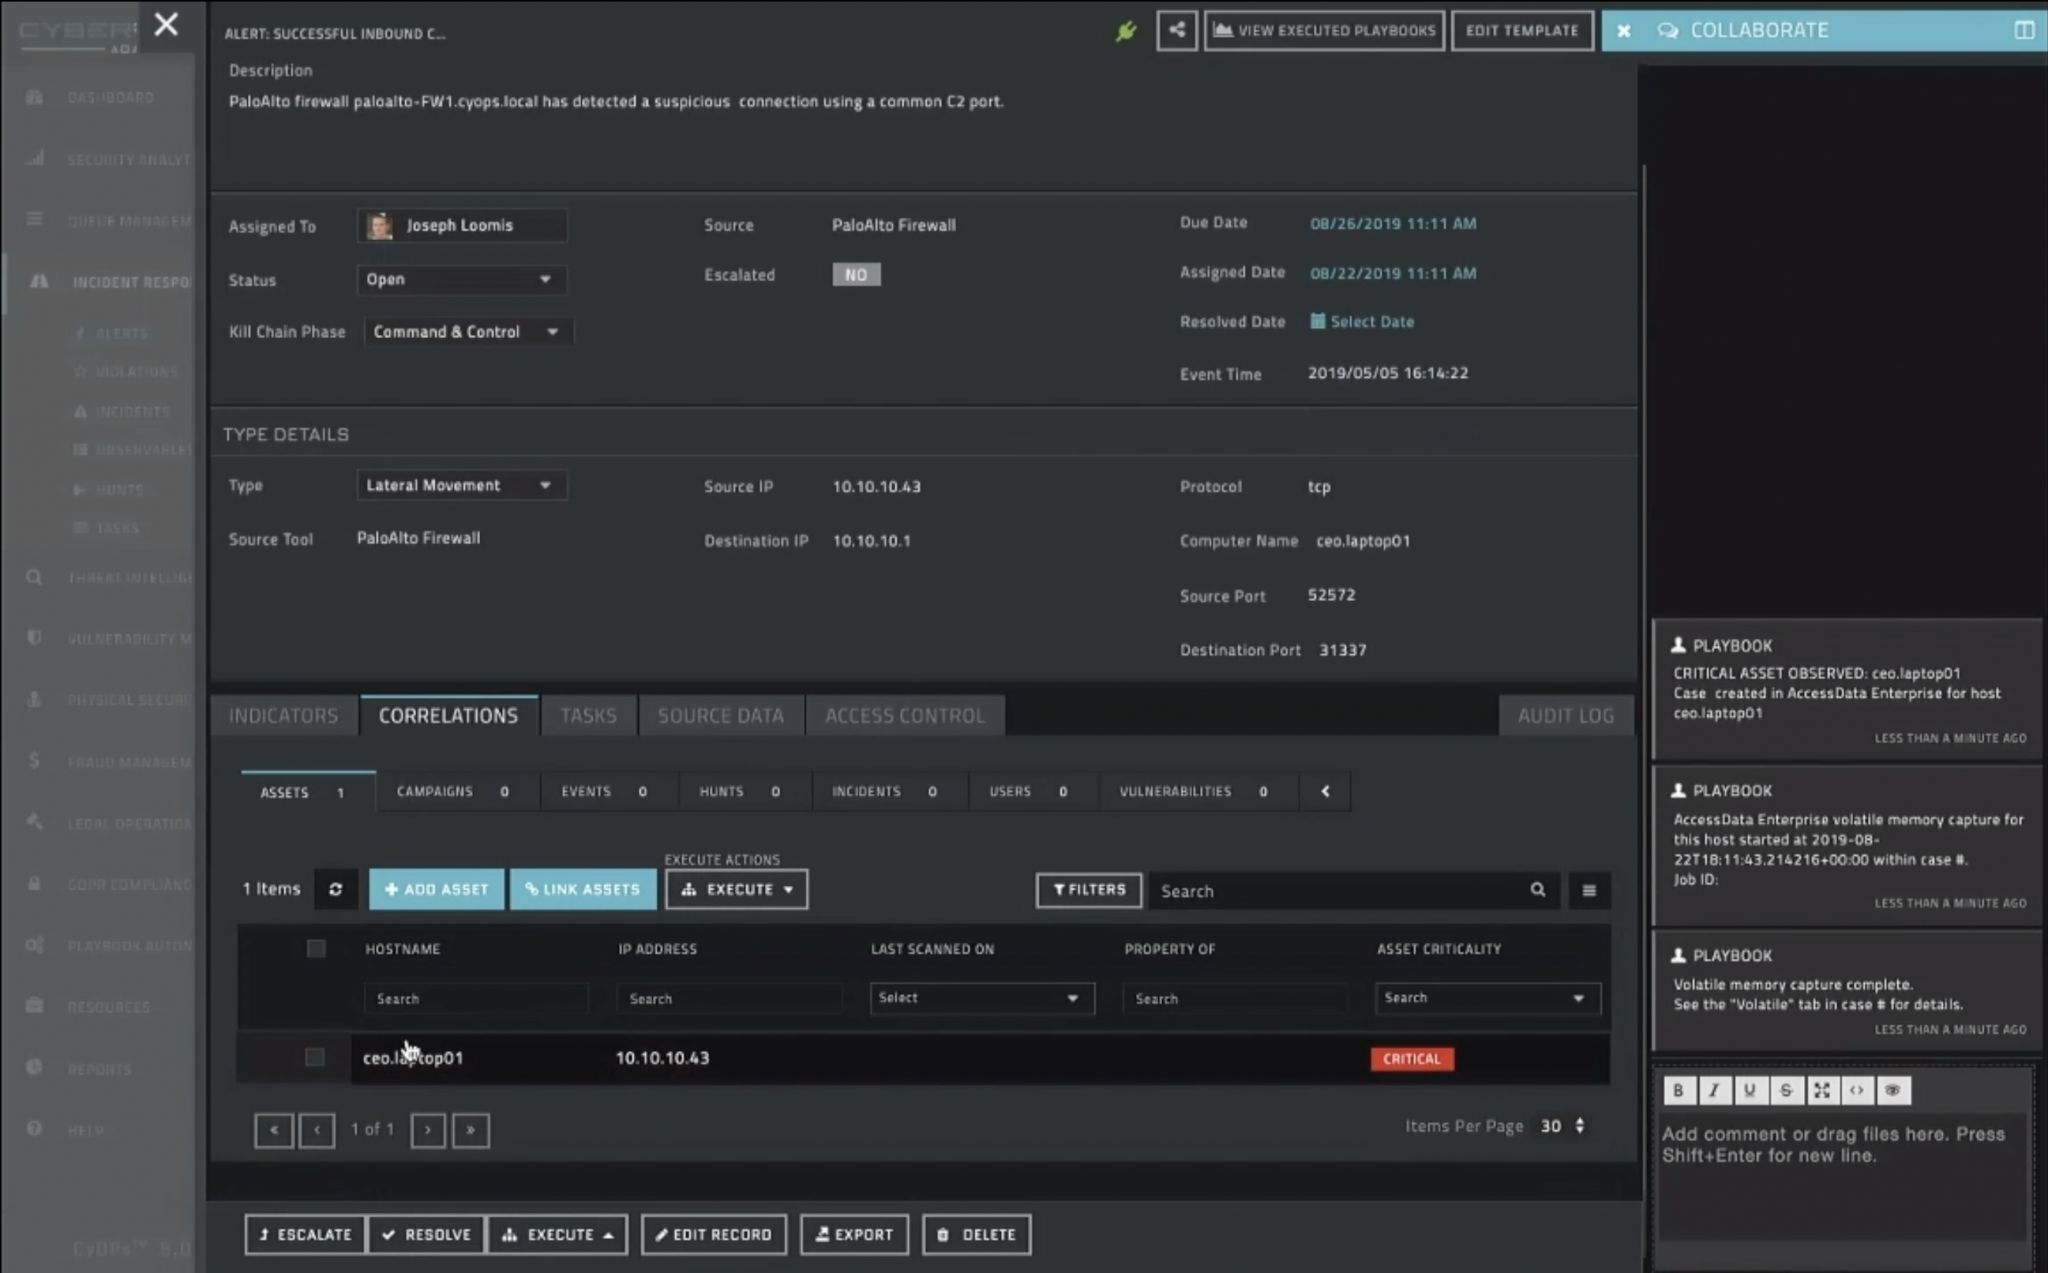
Task: Refresh the correlated assets list
Action: (337, 889)
